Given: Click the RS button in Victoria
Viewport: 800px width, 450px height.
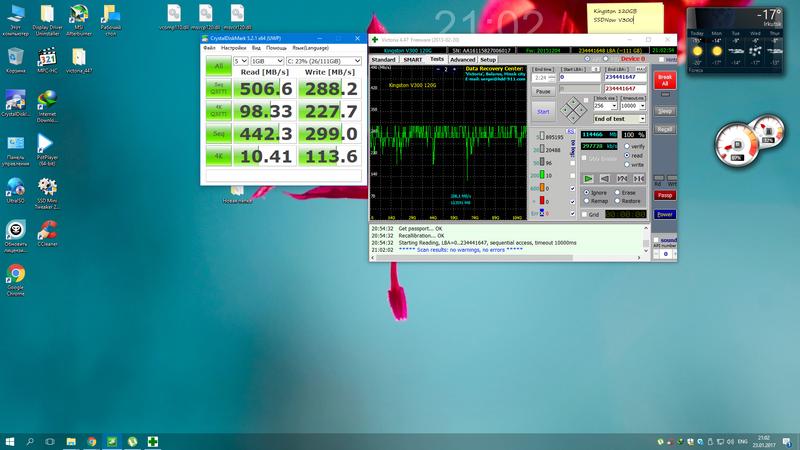Looking at the screenshot, I should [570, 131].
